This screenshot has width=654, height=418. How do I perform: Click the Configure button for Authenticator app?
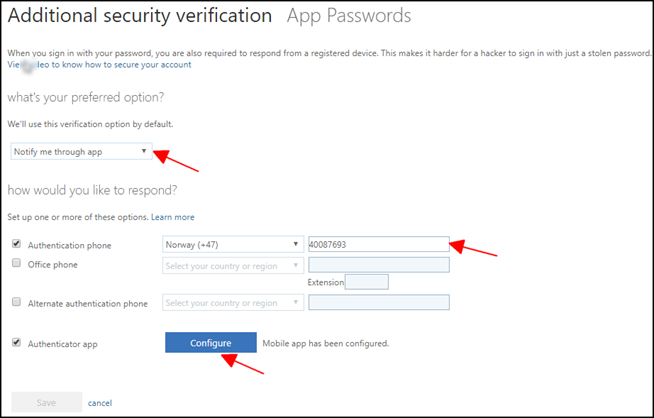point(211,342)
